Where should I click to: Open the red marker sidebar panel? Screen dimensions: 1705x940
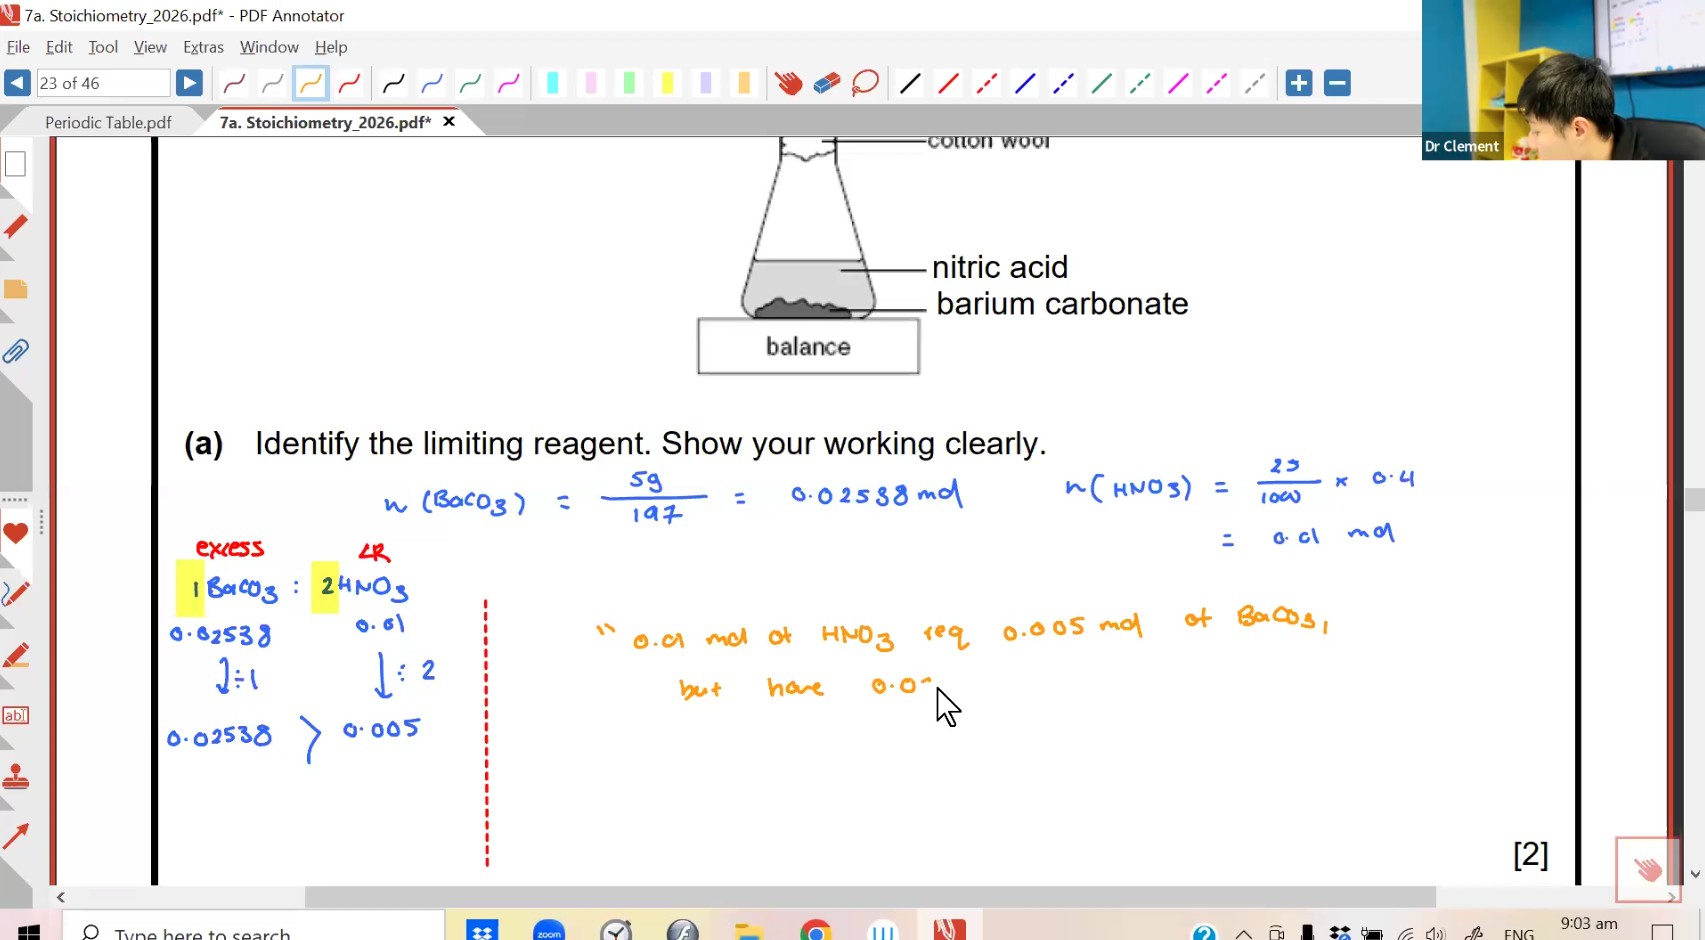[x=15, y=226]
